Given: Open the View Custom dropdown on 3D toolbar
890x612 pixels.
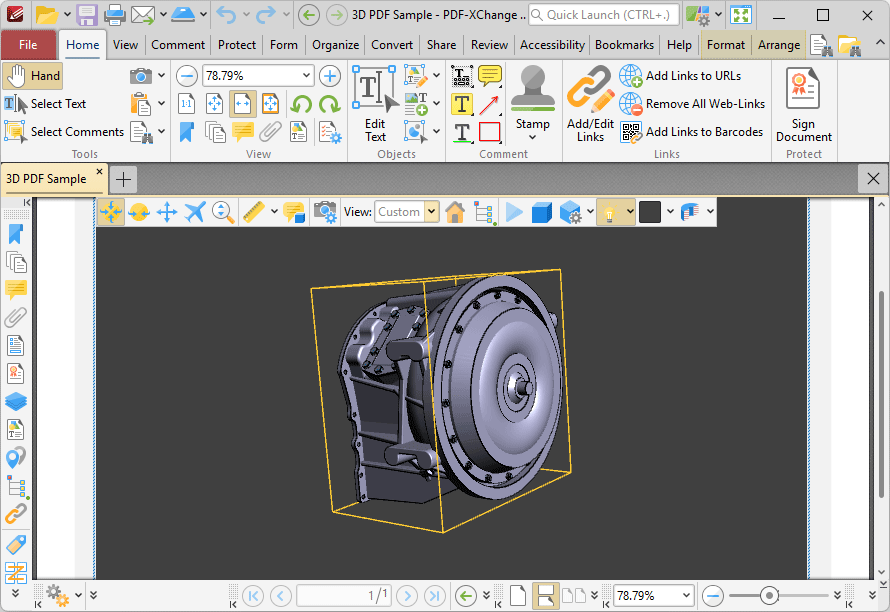Looking at the screenshot, I should [x=430, y=211].
